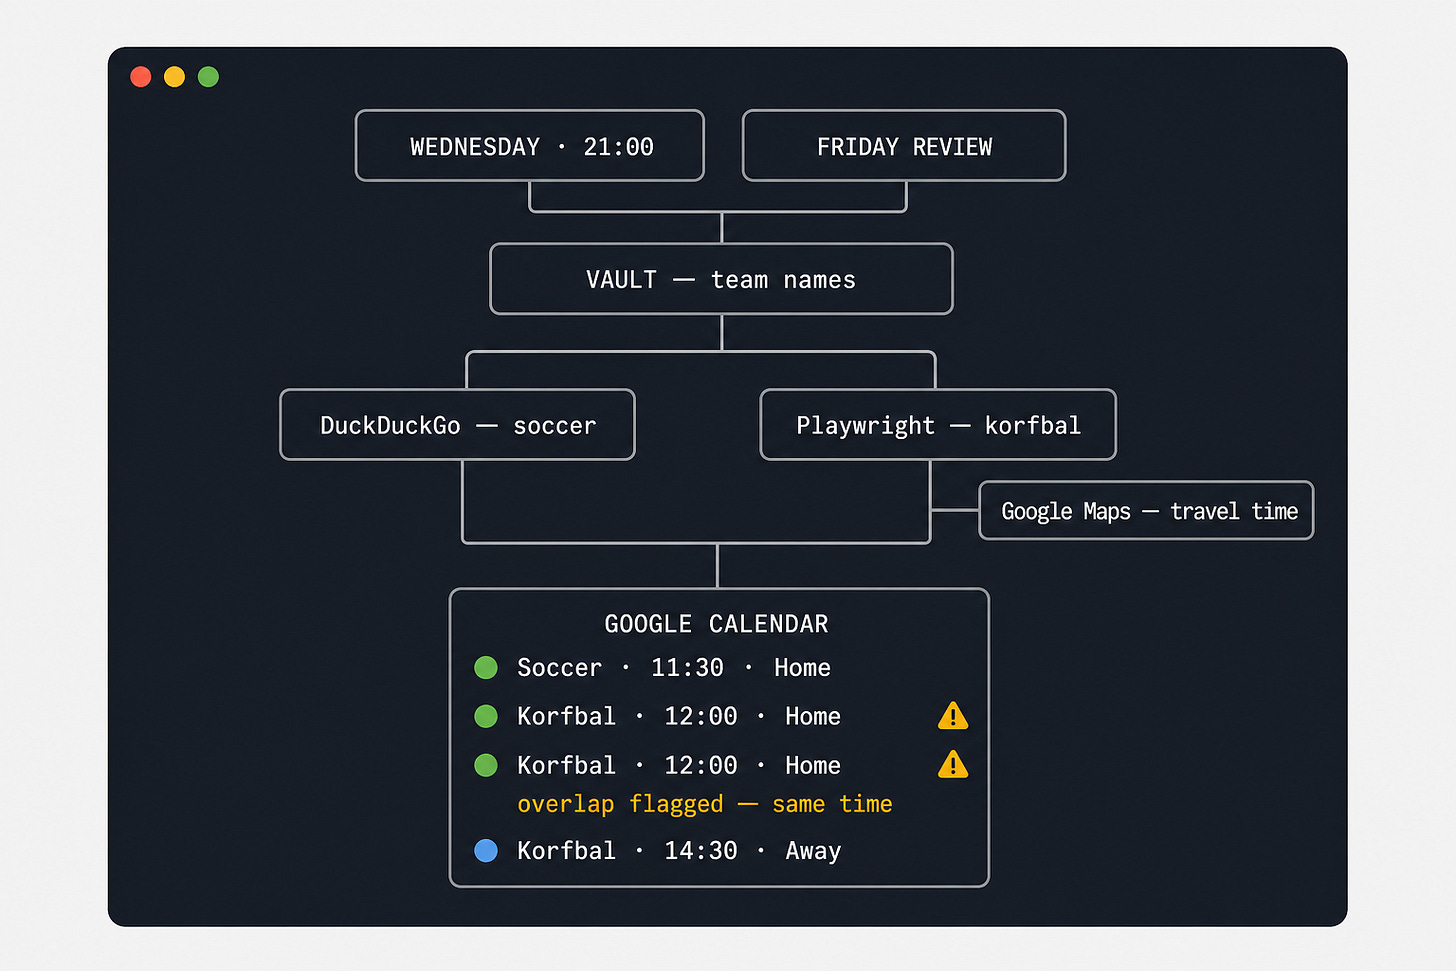Click the green dot on the first Korfbal 12:00 row
The width and height of the screenshot is (1456, 971).
[x=486, y=716]
